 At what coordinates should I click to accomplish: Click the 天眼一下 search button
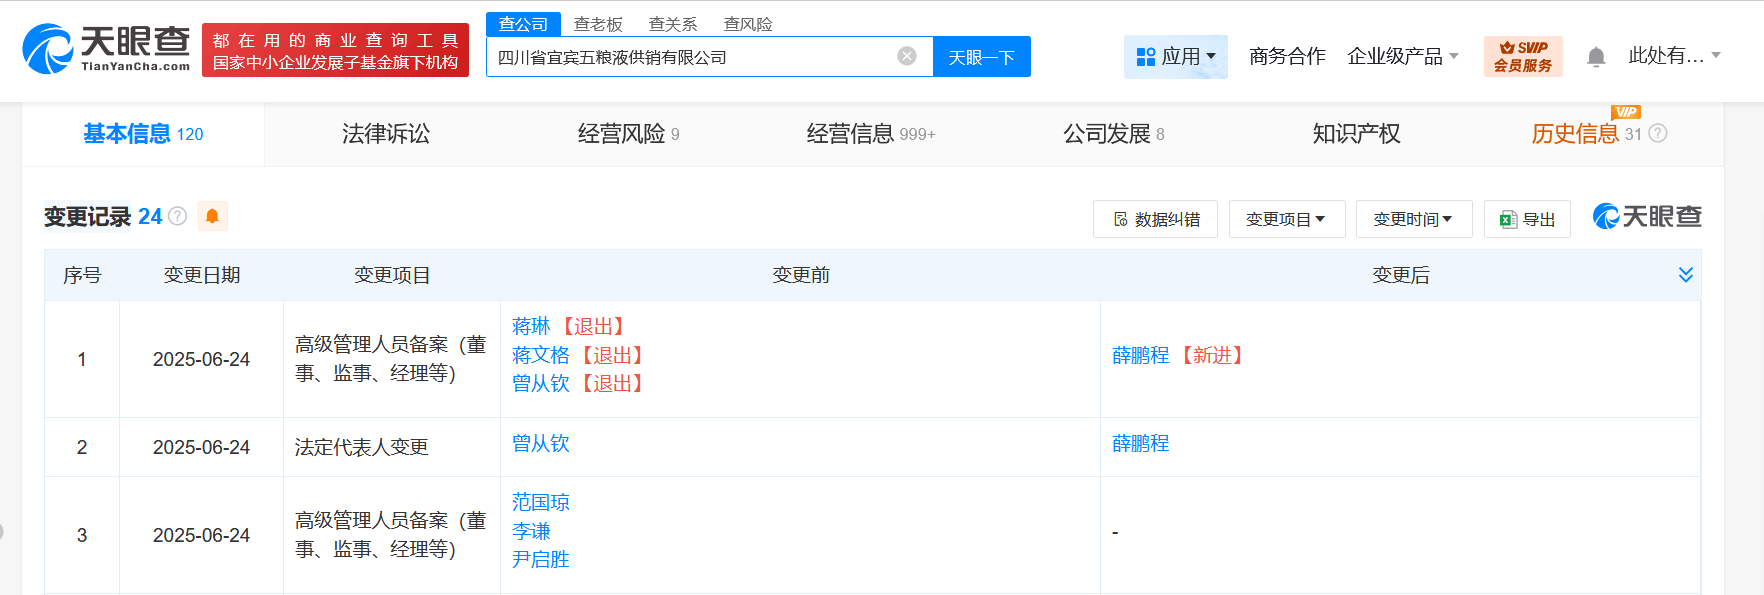981,57
